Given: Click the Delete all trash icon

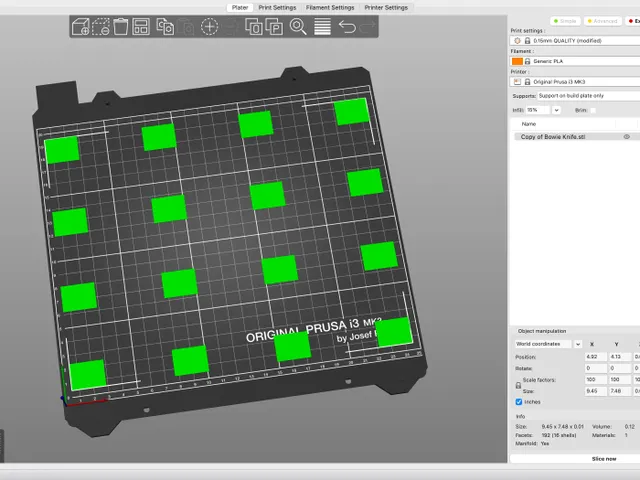Looking at the screenshot, I should (121, 27).
